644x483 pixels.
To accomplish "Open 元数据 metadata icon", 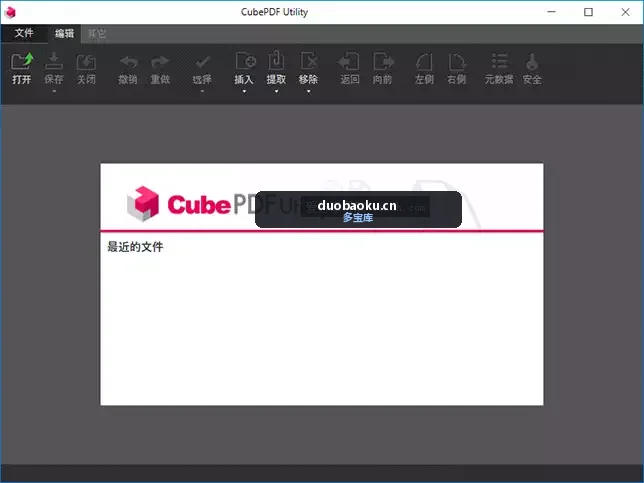I will 499,62.
